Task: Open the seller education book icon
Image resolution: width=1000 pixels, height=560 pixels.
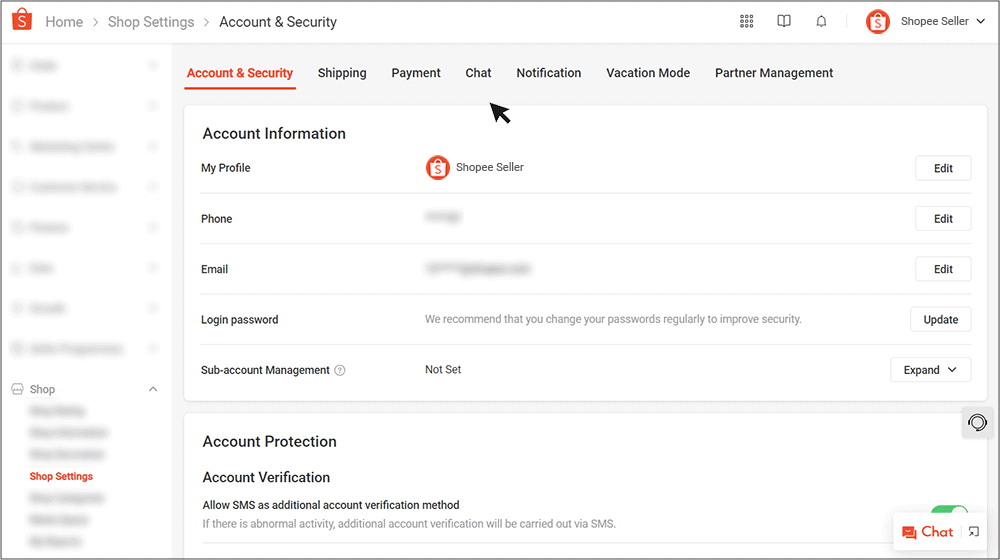Action: click(x=784, y=21)
